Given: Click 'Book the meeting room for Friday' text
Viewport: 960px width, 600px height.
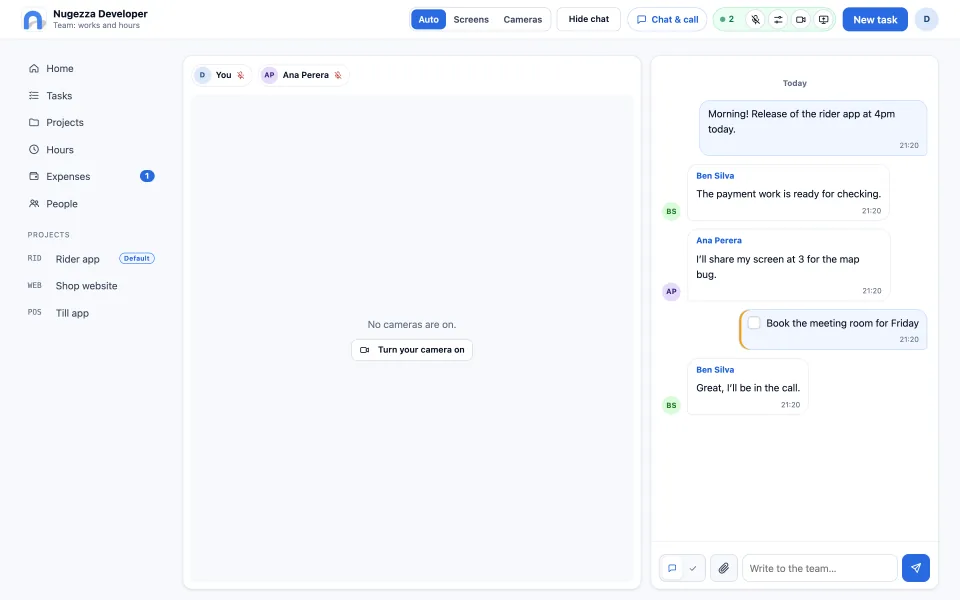Looking at the screenshot, I should (842, 323).
